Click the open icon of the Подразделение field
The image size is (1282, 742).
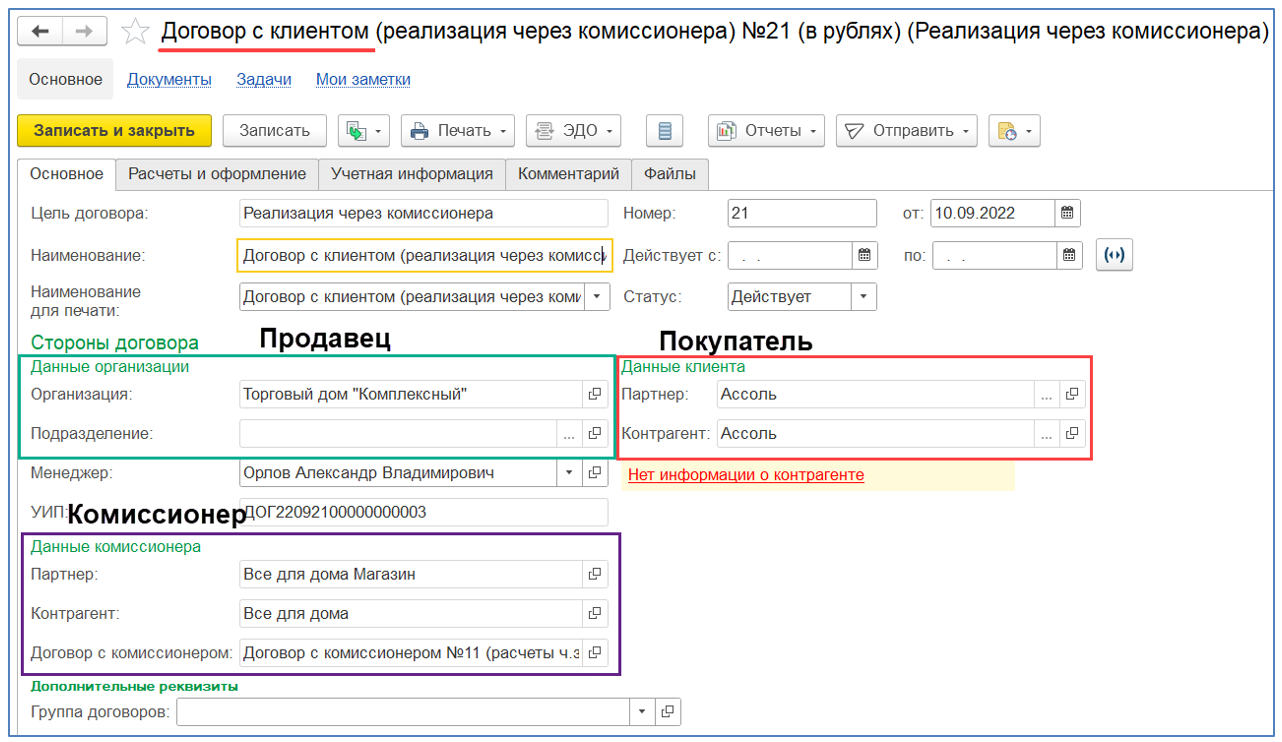[595, 434]
